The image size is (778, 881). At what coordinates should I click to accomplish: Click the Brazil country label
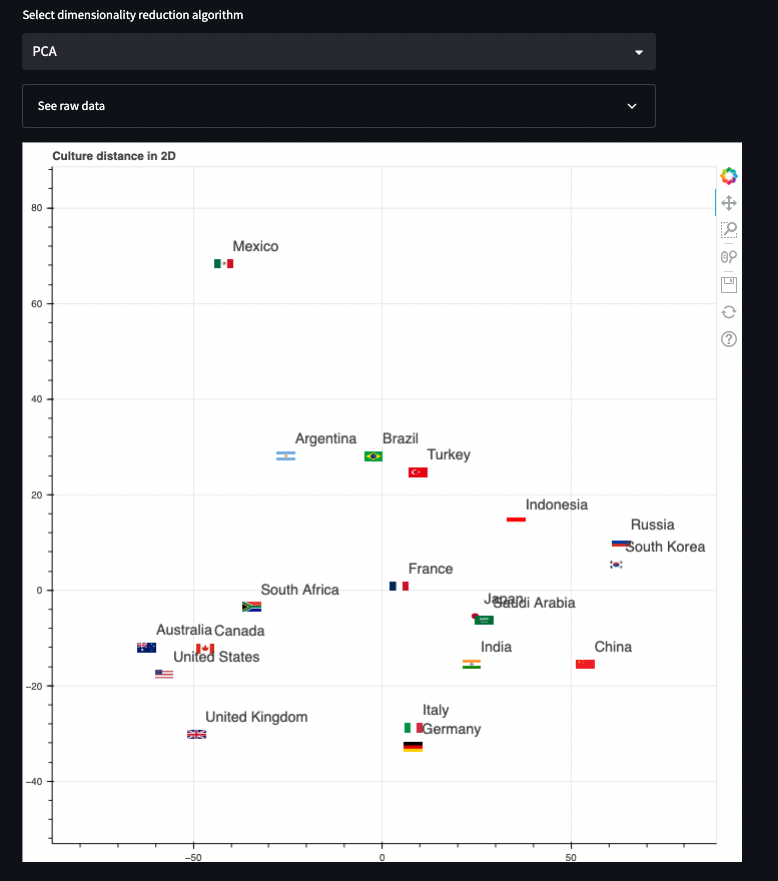(x=399, y=438)
